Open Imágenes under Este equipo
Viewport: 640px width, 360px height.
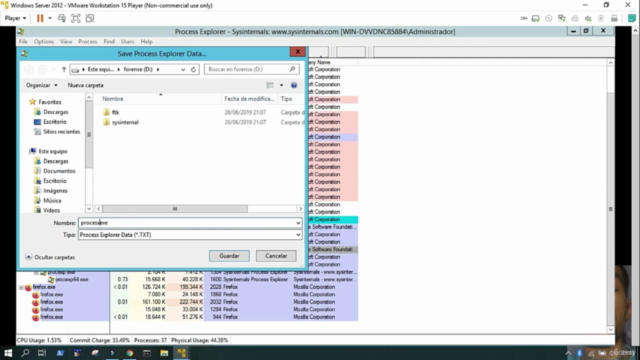pos(55,191)
